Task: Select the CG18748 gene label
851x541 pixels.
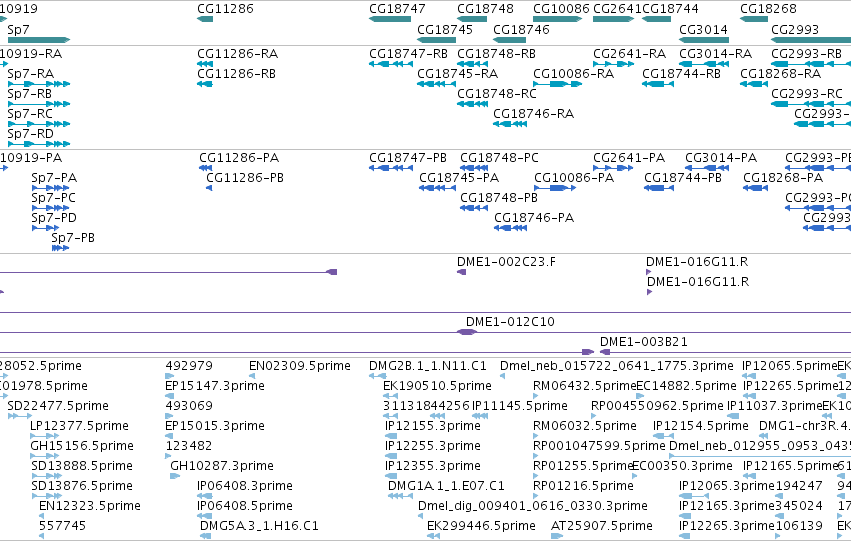Action: (485, 9)
